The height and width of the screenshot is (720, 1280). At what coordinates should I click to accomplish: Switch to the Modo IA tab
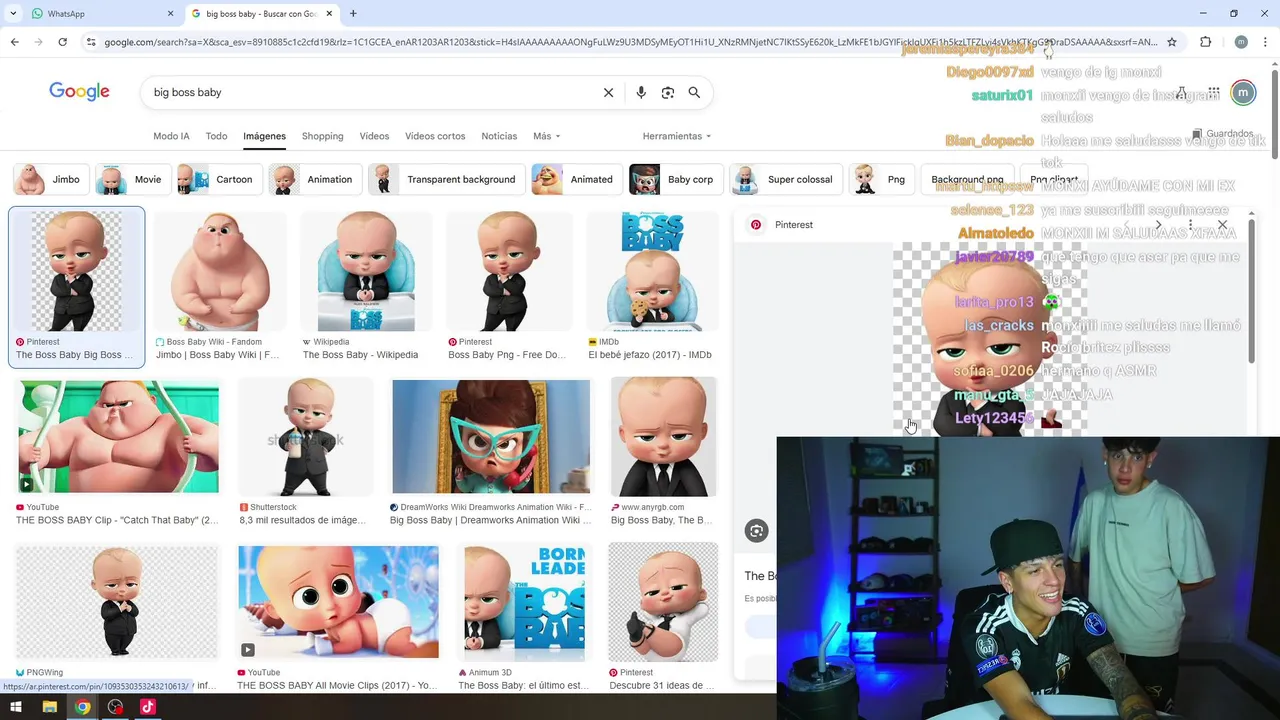point(171,136)
